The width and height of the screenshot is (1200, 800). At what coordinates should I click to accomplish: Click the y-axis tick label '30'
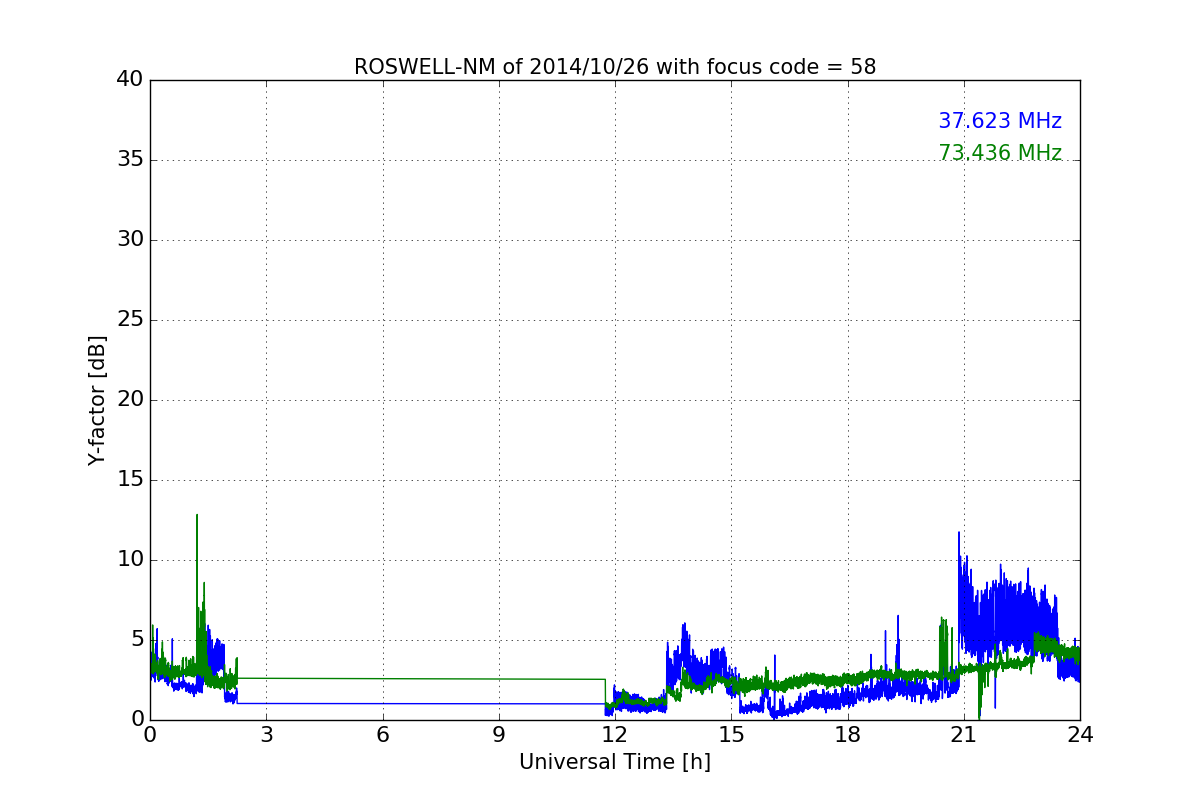point(130,240)
